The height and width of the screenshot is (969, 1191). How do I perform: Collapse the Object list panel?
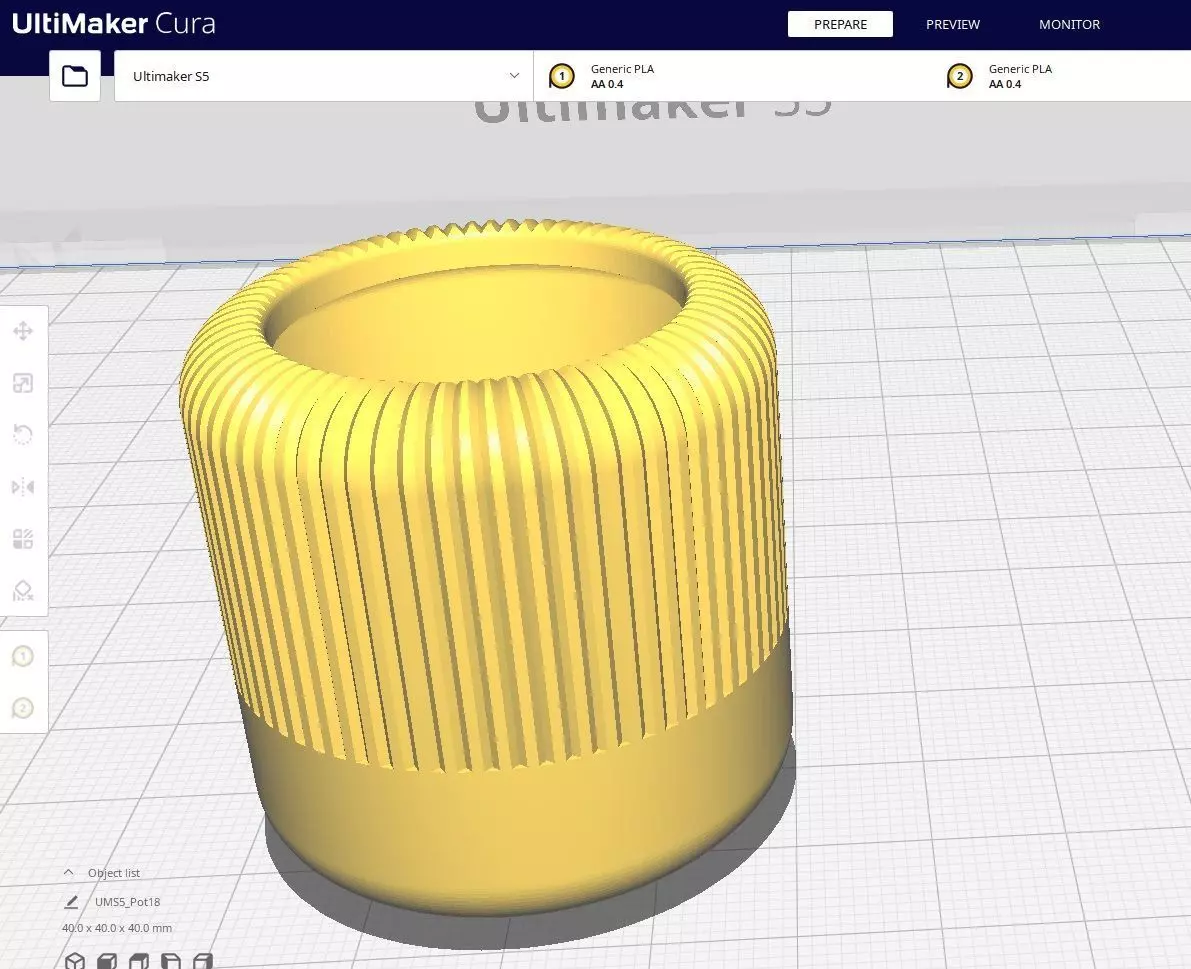pyautogui.click(x=68, y=873)
